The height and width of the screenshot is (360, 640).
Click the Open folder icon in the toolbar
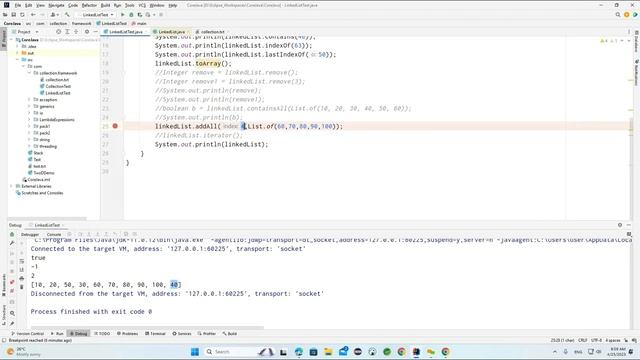pyautogui.click(x=5, y=15)
